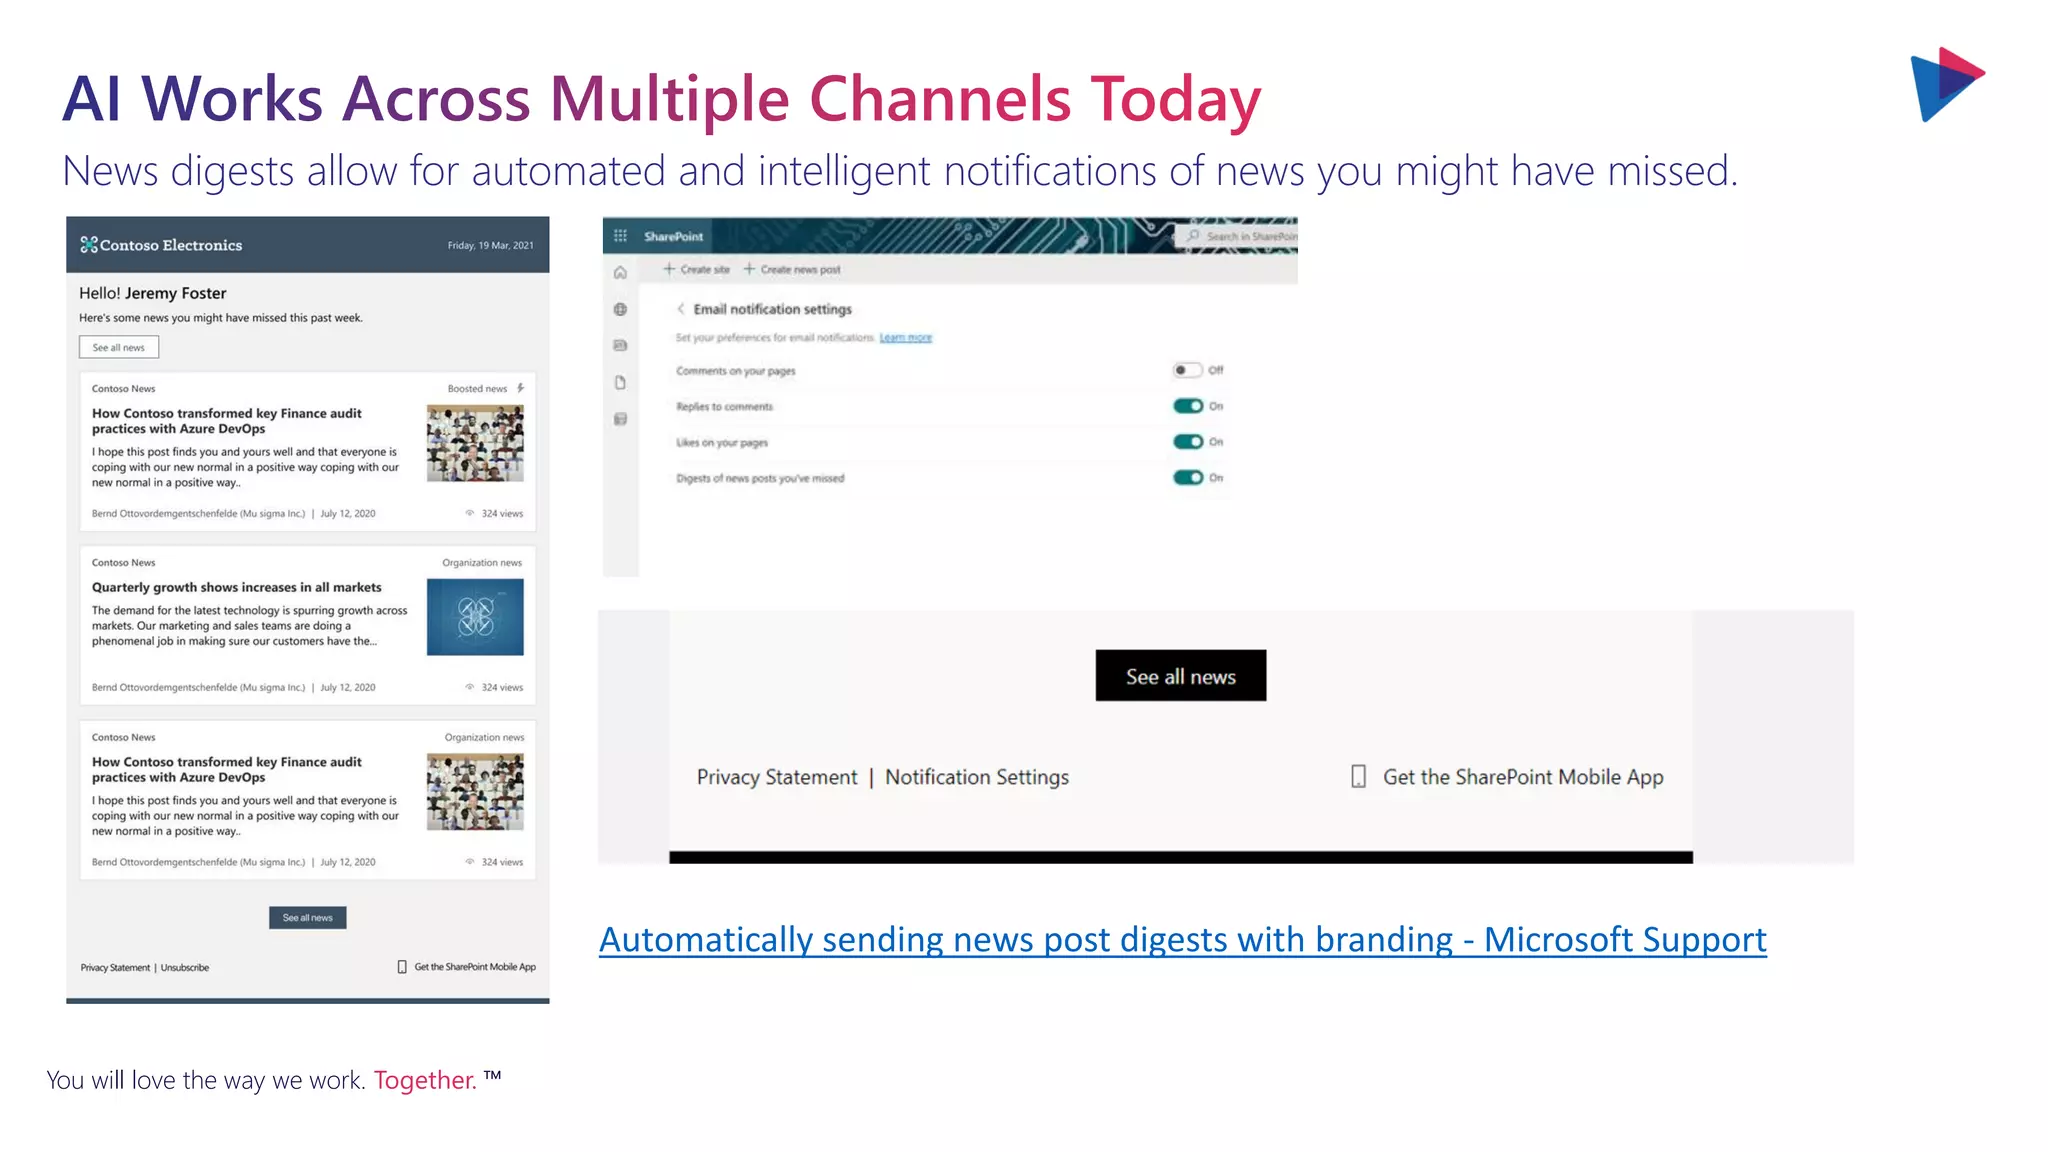Click the Search in SharePoint field
This screenshot has width=2048, height=1152.
point(1238,236)
